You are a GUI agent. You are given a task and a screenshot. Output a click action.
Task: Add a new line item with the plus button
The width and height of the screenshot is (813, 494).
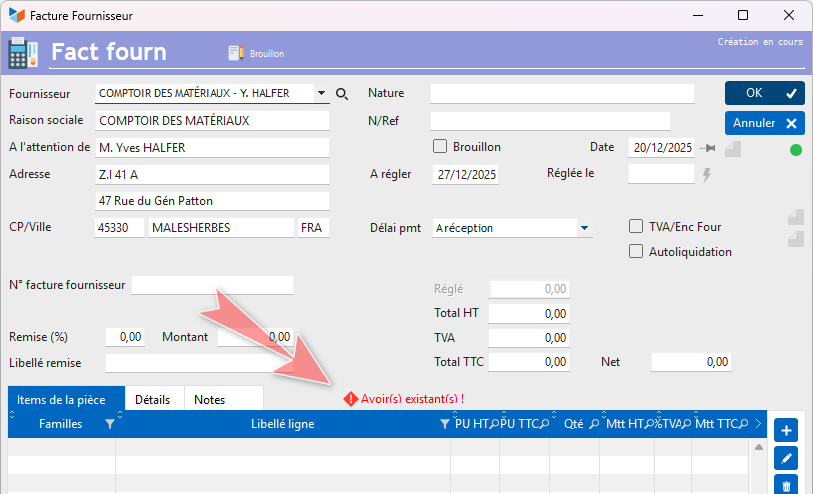click(786, 431)
